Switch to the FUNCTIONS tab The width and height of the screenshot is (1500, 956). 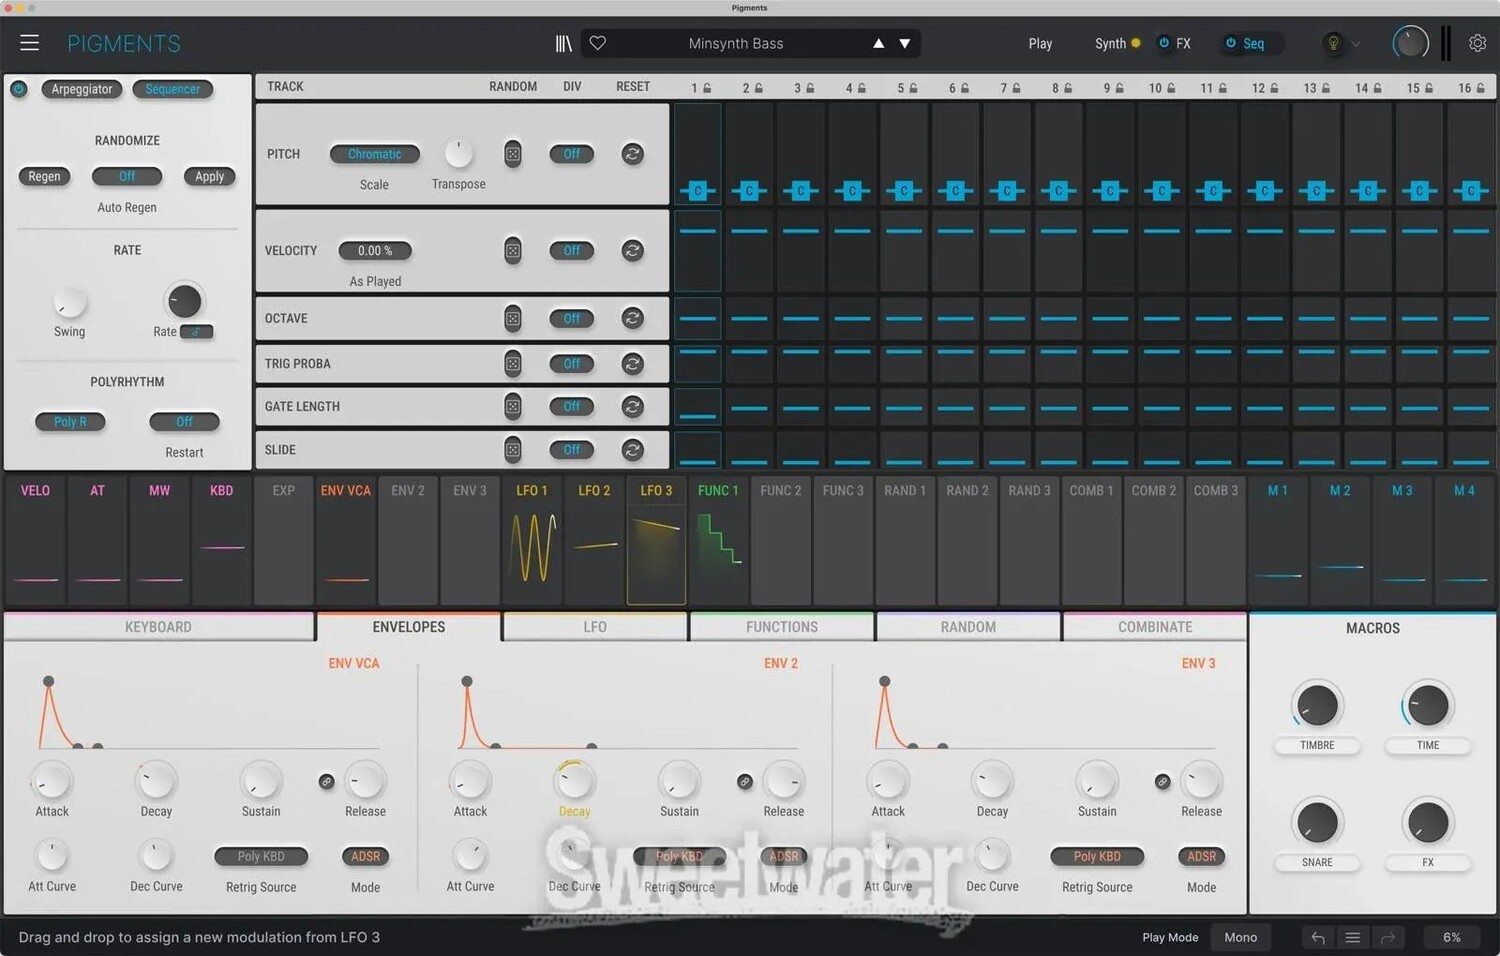(x=781, y=627)
